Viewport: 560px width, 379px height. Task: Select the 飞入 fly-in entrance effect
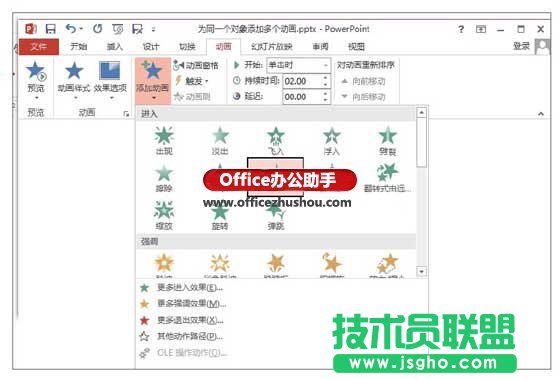[276, 141]
